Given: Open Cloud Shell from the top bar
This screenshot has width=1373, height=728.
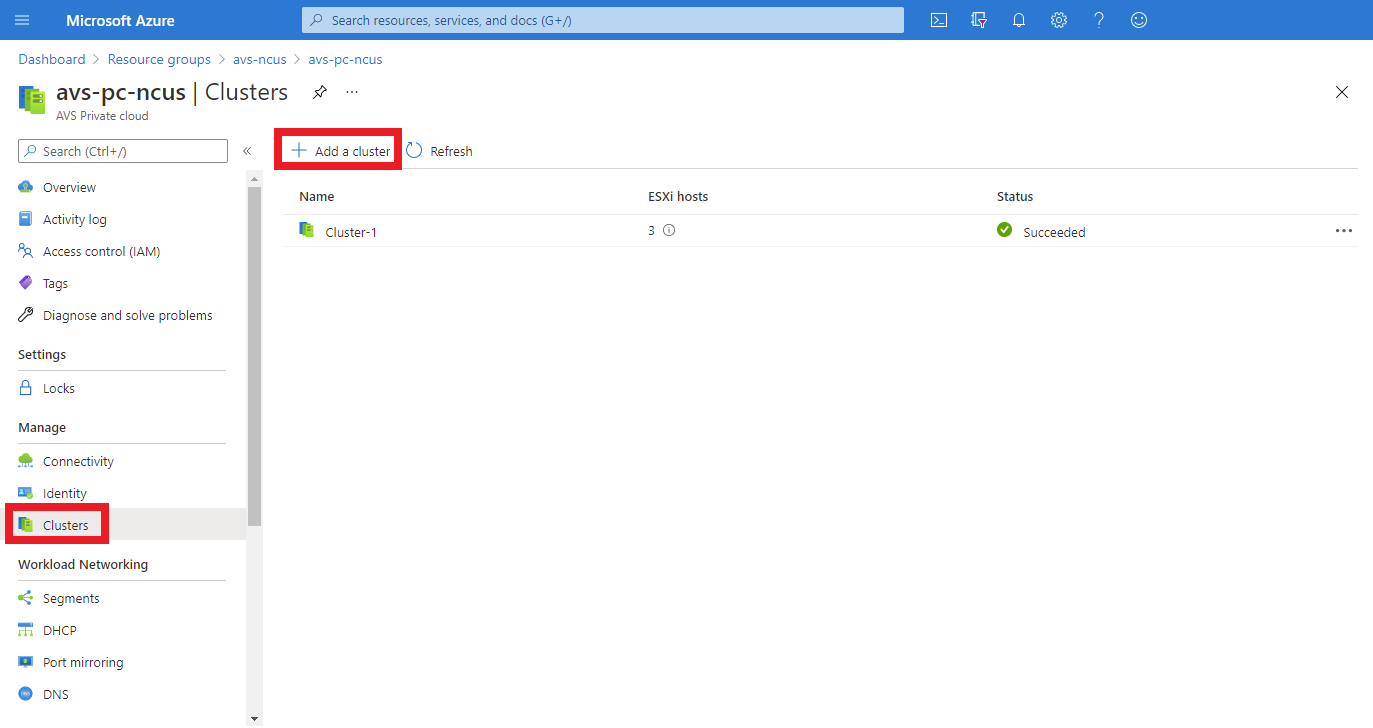Looking at the screenshot, I should tap(939, 20).
